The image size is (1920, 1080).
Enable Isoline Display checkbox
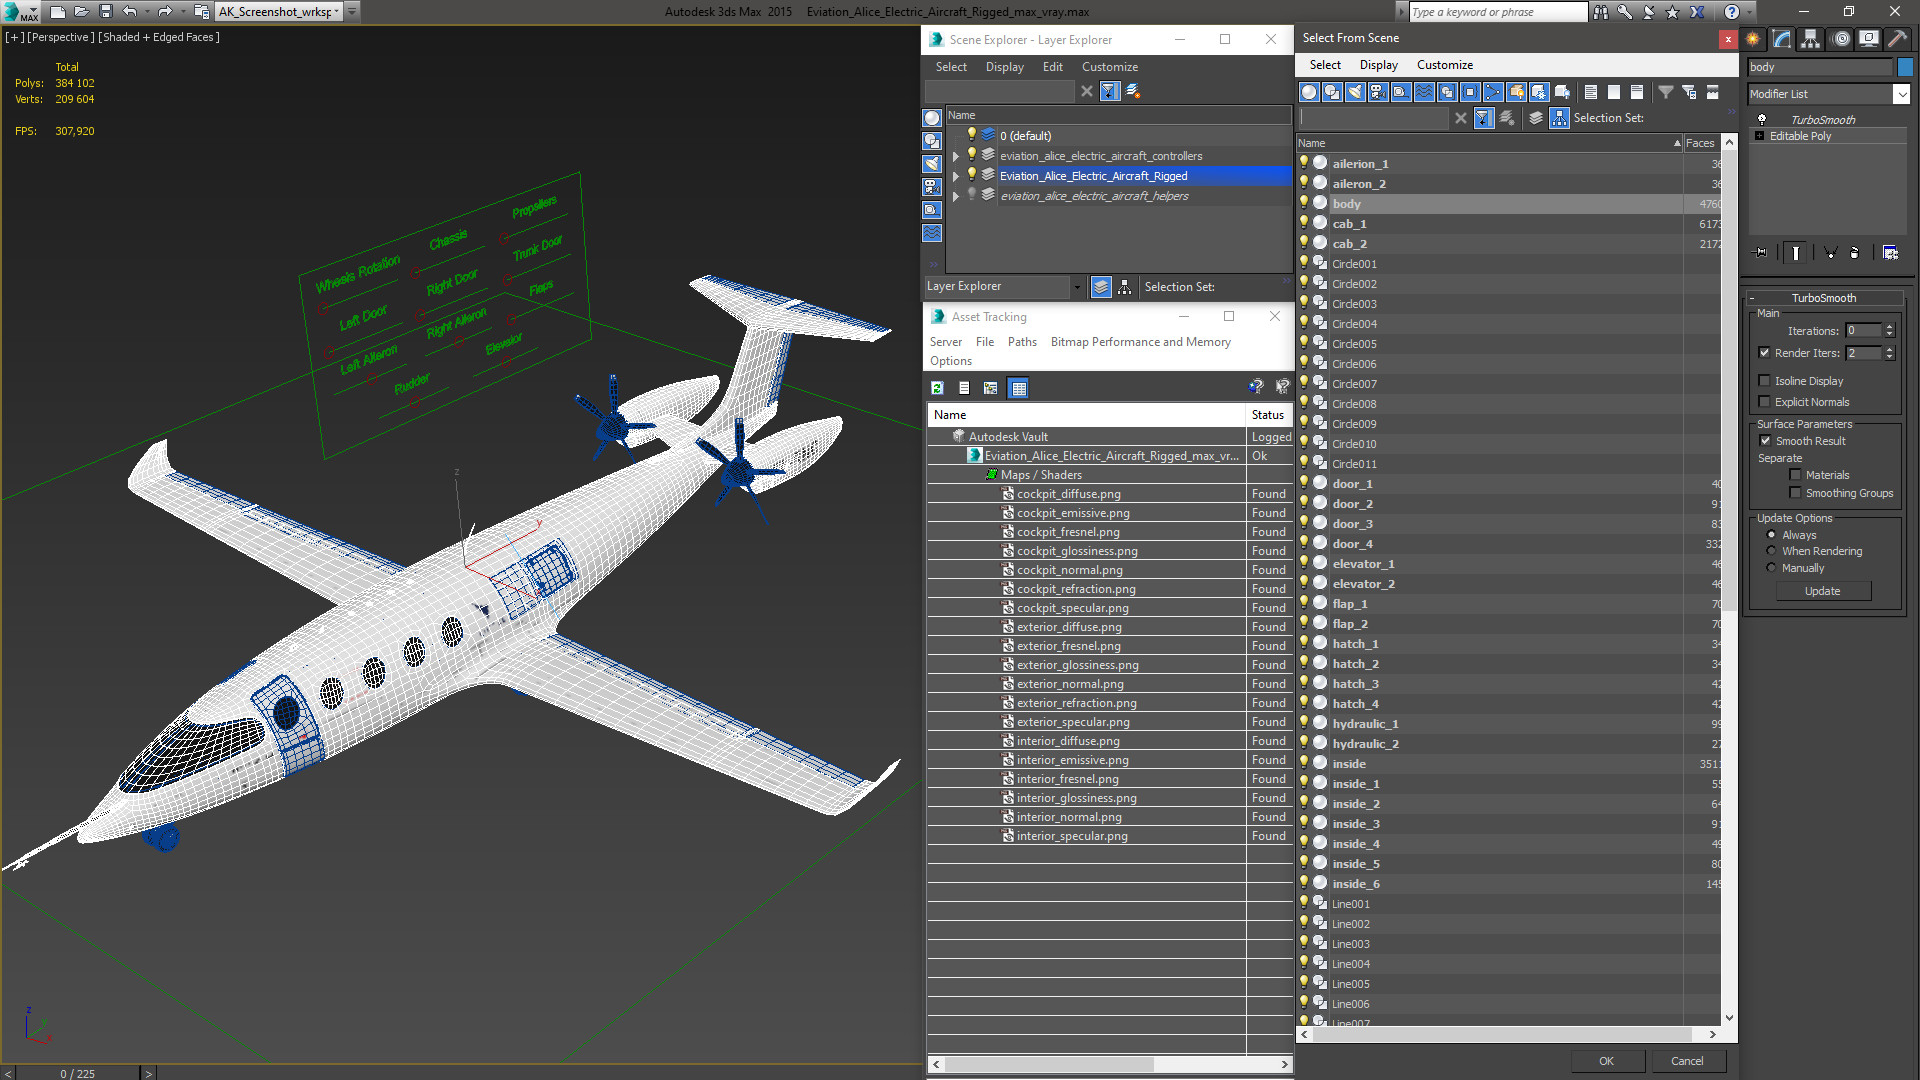tap(1764, 381)
